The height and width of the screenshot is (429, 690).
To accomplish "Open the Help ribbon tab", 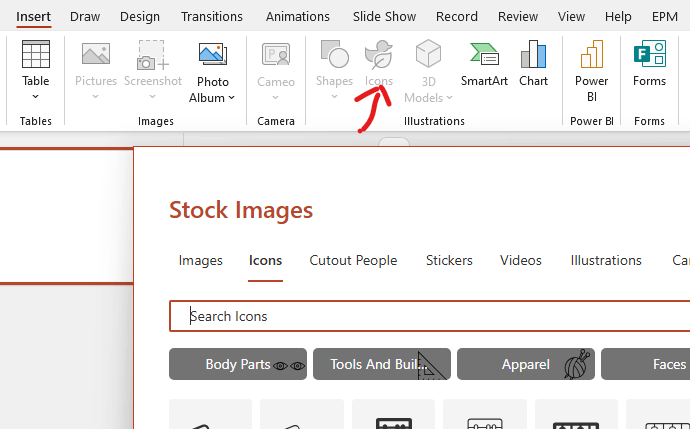I will (618, 17).
